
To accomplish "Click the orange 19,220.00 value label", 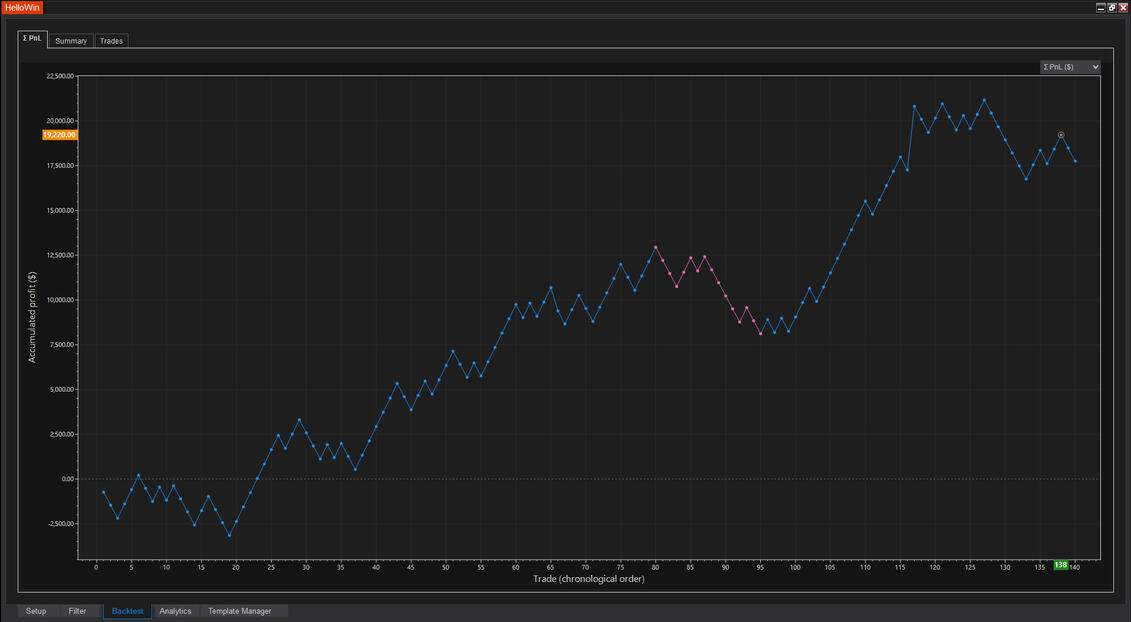I will click(59, 135).
